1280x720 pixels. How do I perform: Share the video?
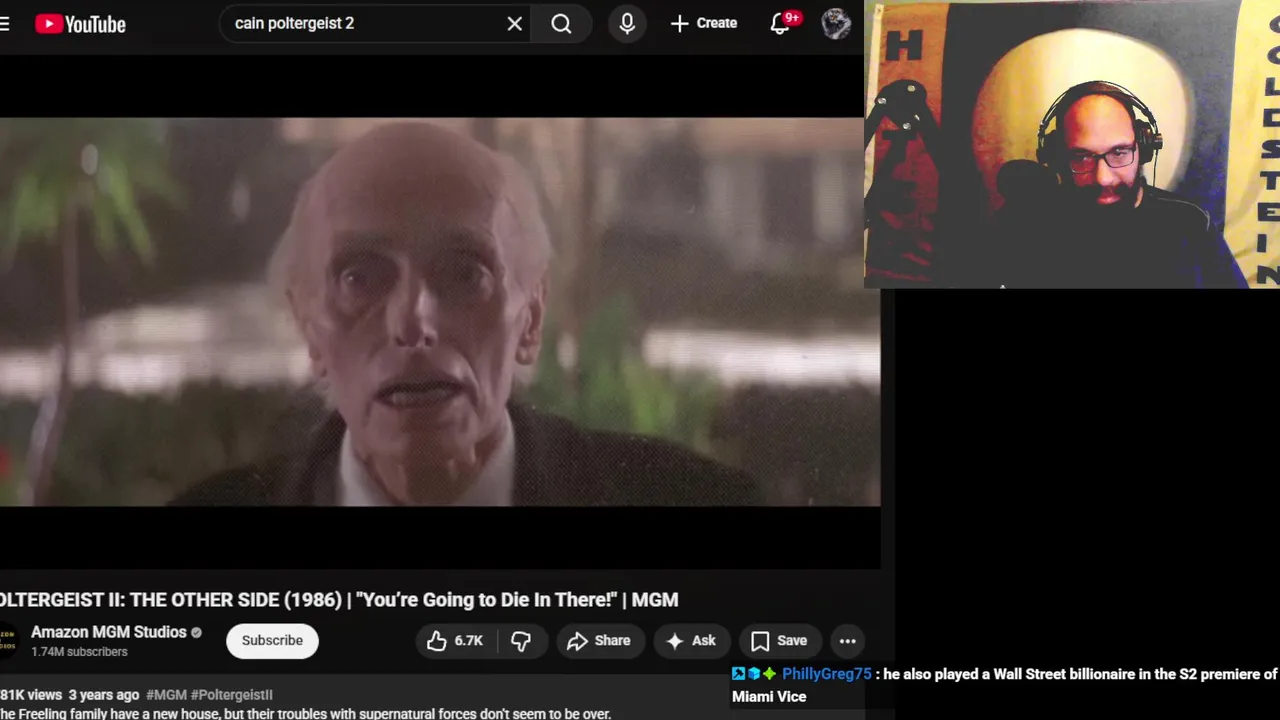(598, 641)
